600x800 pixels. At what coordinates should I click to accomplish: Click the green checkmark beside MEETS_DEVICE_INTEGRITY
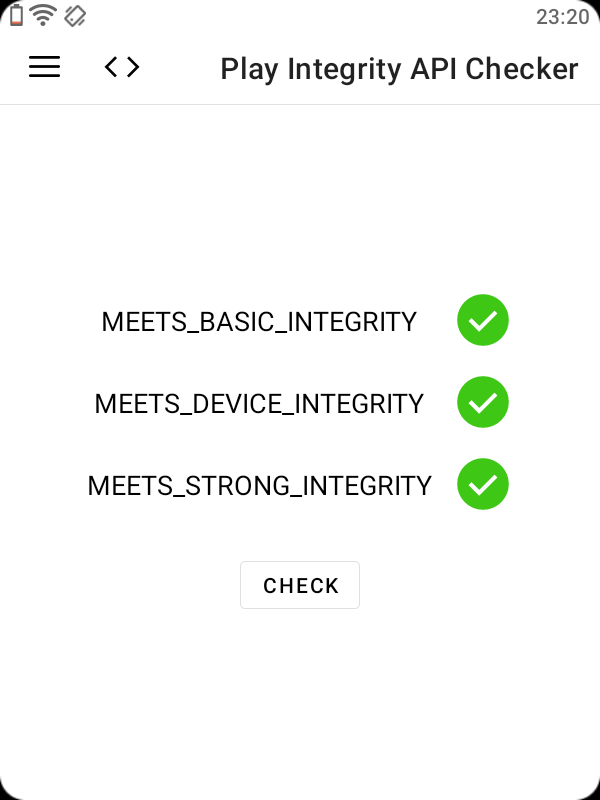click(483, 402)
